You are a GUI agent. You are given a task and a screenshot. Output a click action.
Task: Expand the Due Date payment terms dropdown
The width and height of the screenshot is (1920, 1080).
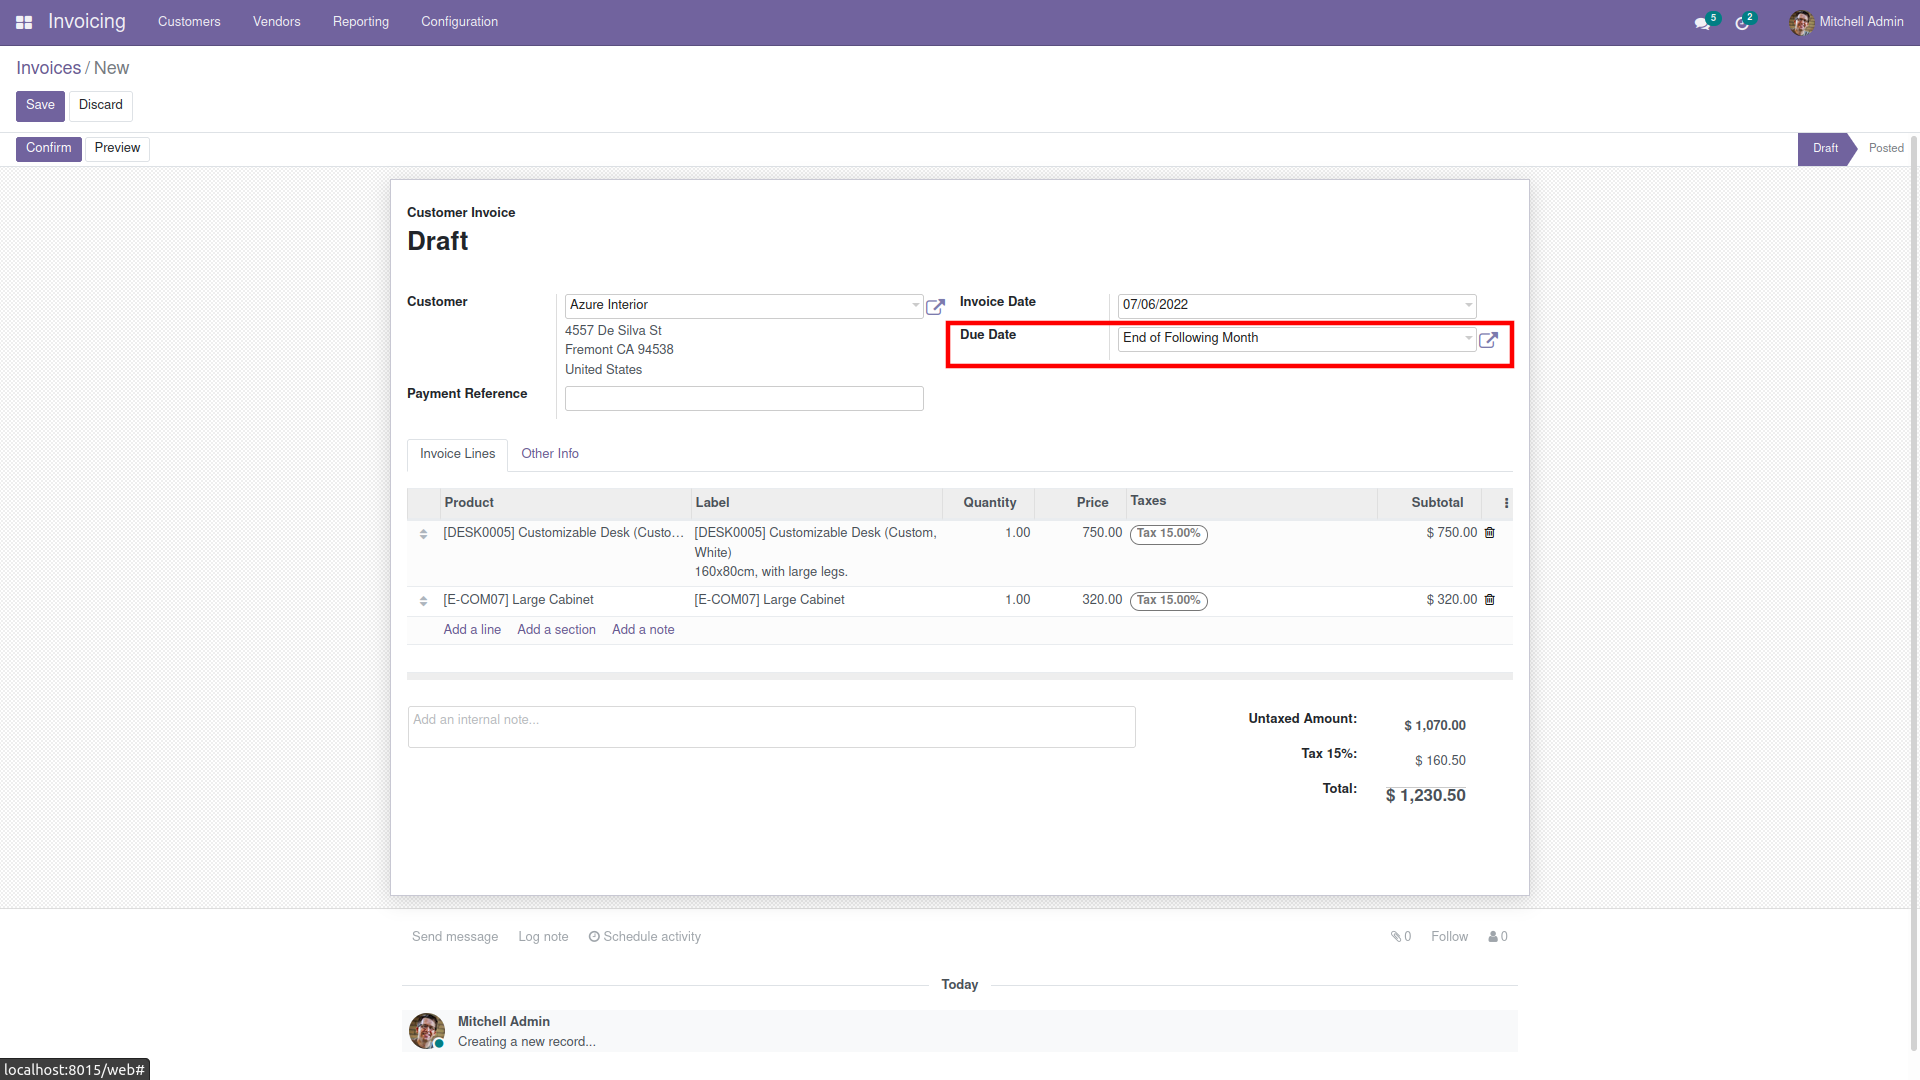click(1468, 338)
